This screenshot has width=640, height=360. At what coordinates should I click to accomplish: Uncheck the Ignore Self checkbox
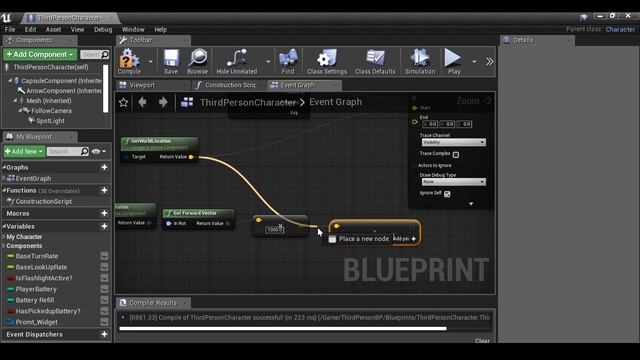click(x=447, y=194)
